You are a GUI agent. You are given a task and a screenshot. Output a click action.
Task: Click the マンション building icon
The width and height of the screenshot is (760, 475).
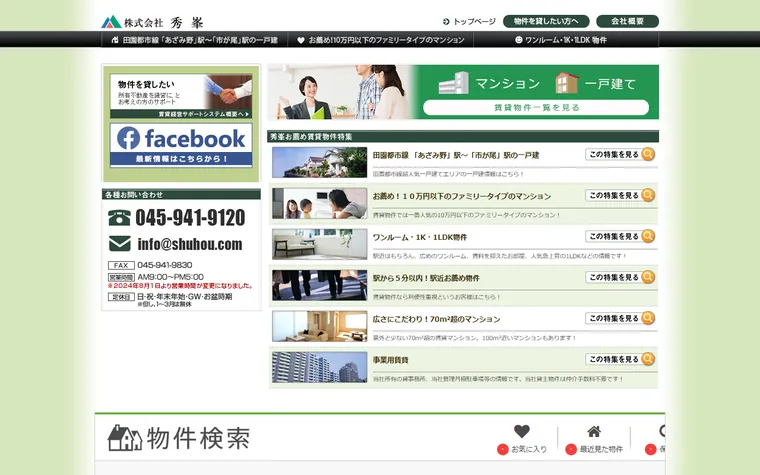(453, 83)
